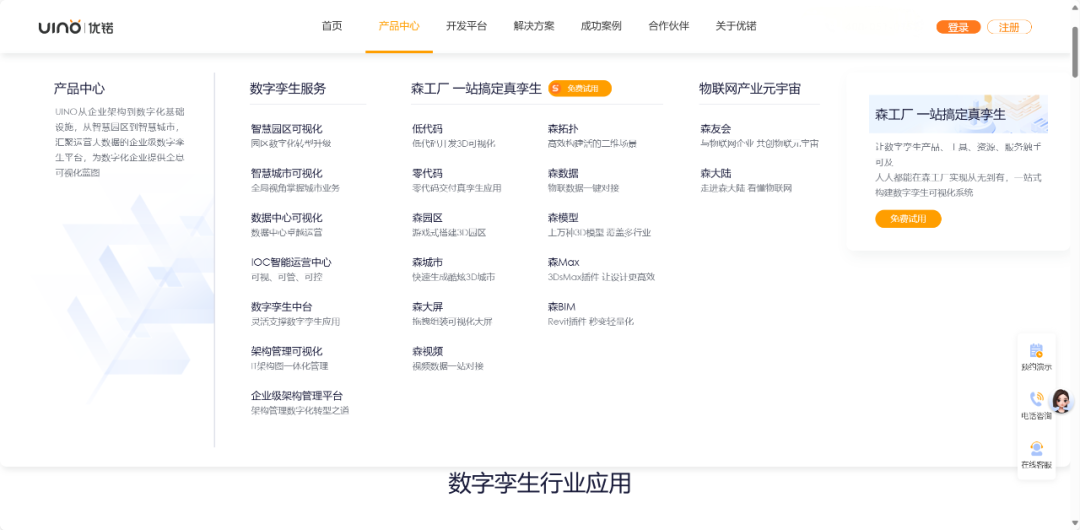The image size is (1080, 530).
Task: Click the 数字孪生服务 column heading
Action: tap(288, 89)
